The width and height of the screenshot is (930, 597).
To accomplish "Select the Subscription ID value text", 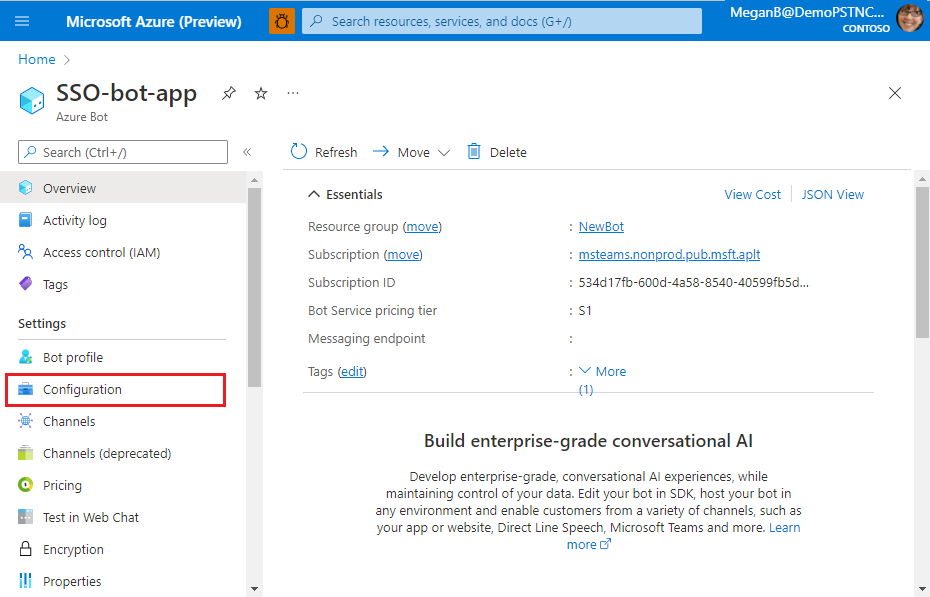I will (693, 282).
